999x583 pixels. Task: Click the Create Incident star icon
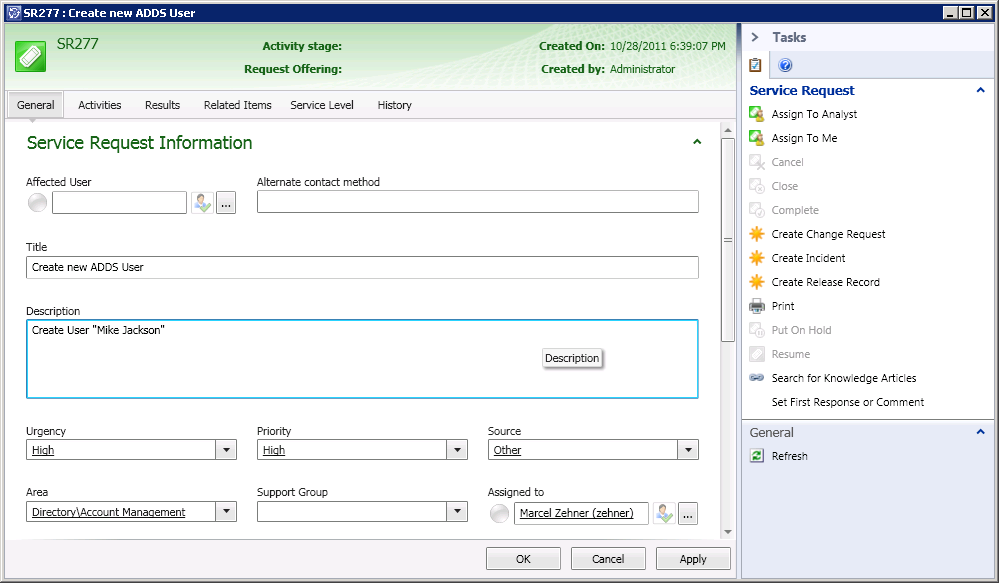757,258
